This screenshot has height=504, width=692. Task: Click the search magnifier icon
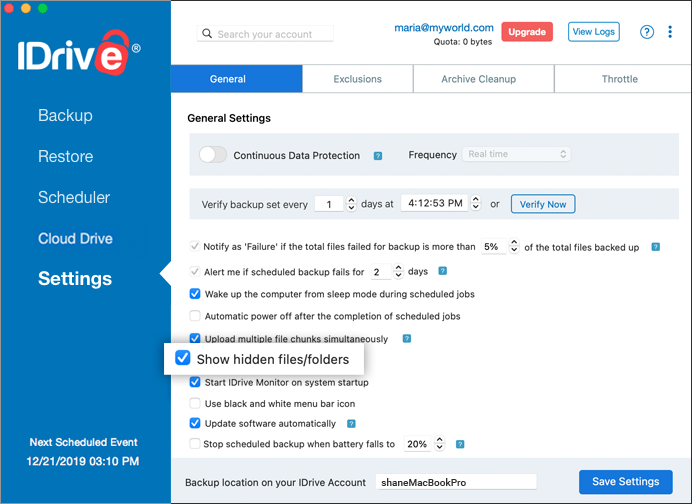tap(207, 34)
